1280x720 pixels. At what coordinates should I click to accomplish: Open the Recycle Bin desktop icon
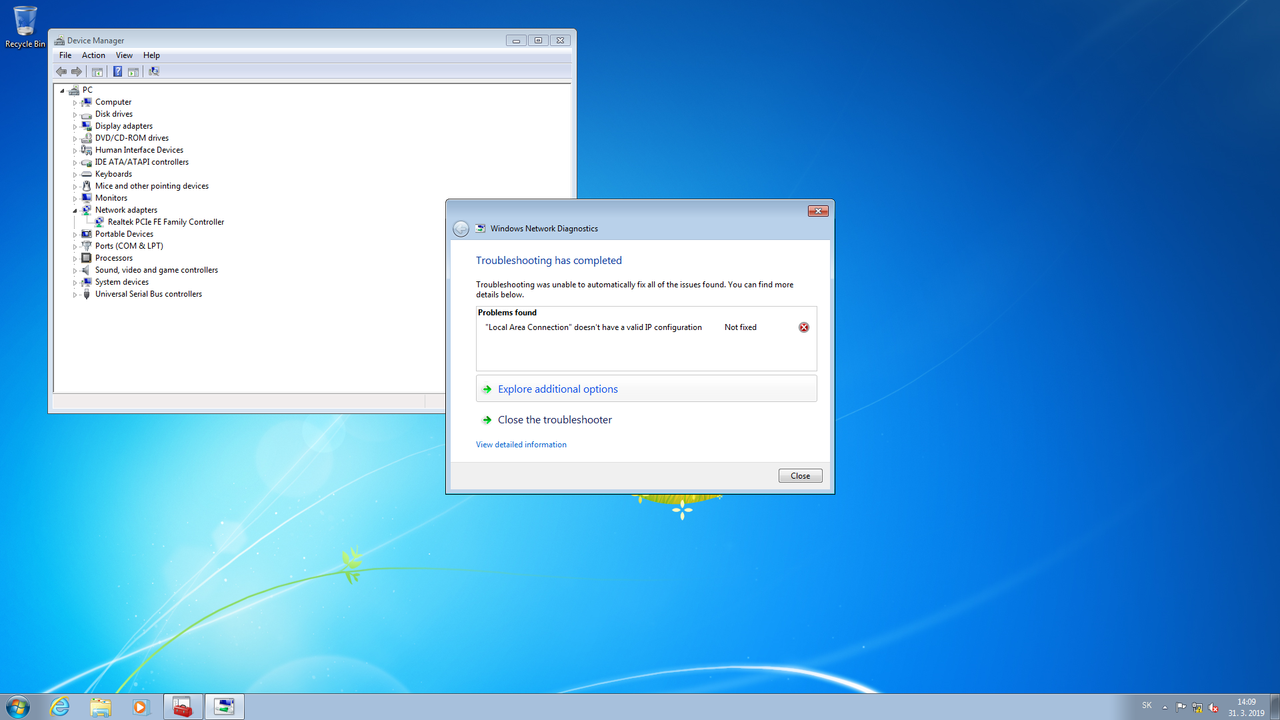click(x=25, y=27)
